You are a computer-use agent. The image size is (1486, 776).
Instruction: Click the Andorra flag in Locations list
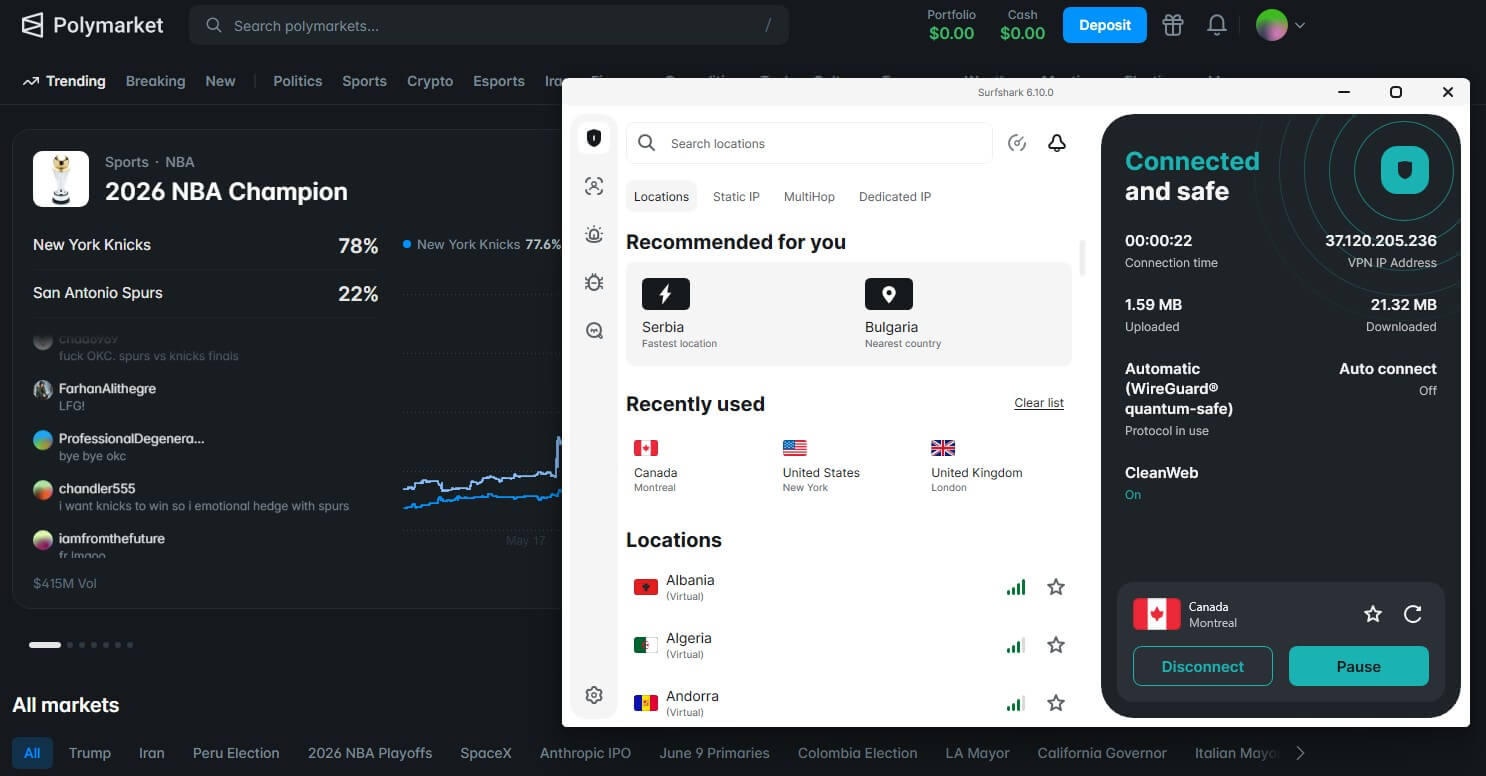click(x=646, y=703)
